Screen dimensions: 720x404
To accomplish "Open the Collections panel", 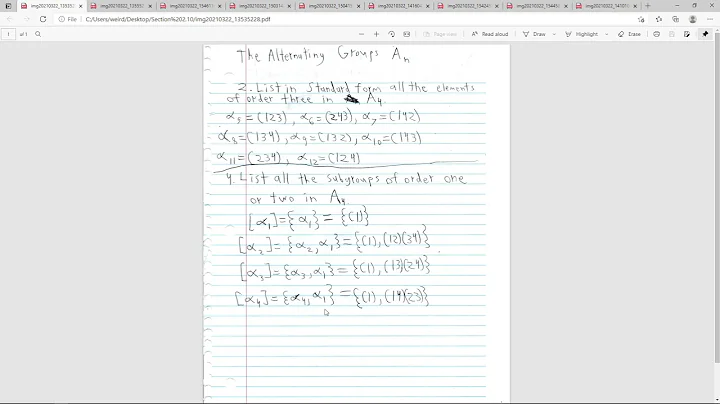I will click(675, 19).
